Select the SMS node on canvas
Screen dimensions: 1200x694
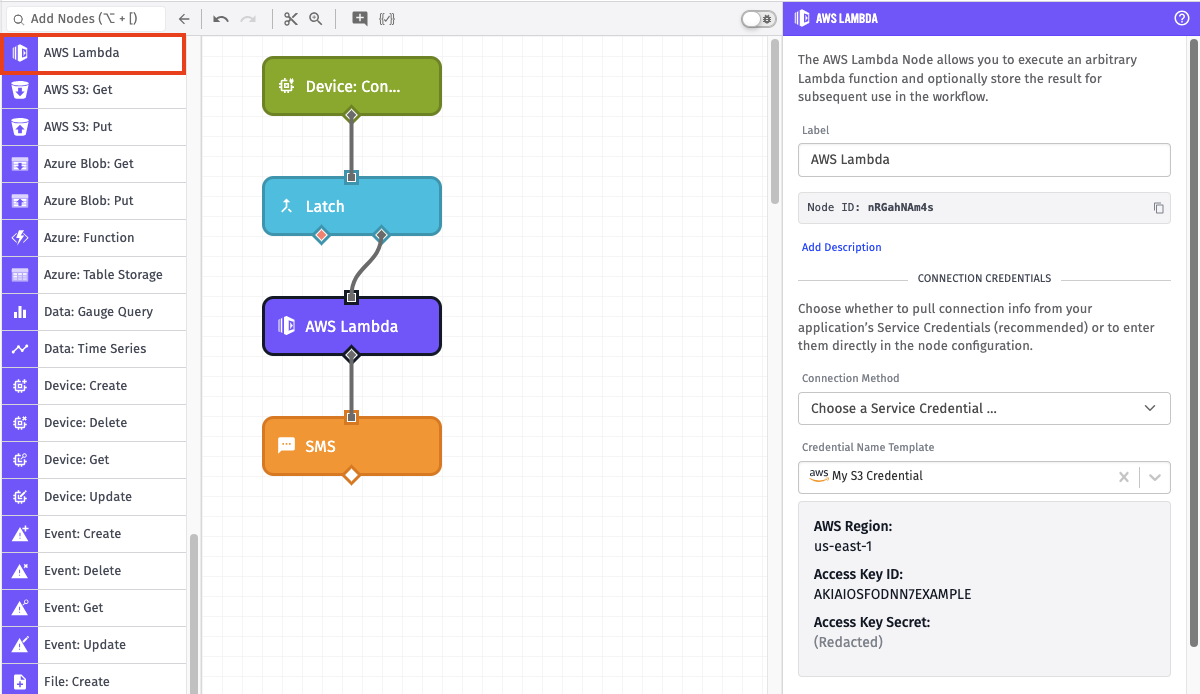coord(351,446)
